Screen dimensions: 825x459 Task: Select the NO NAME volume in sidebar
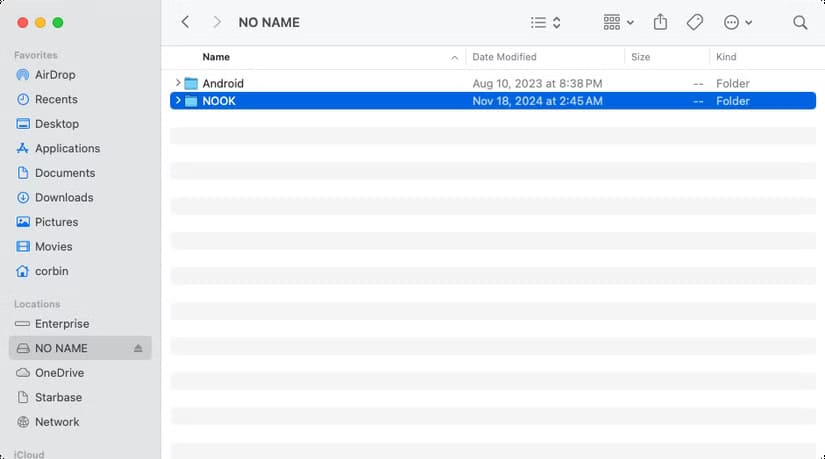(80, 348)
